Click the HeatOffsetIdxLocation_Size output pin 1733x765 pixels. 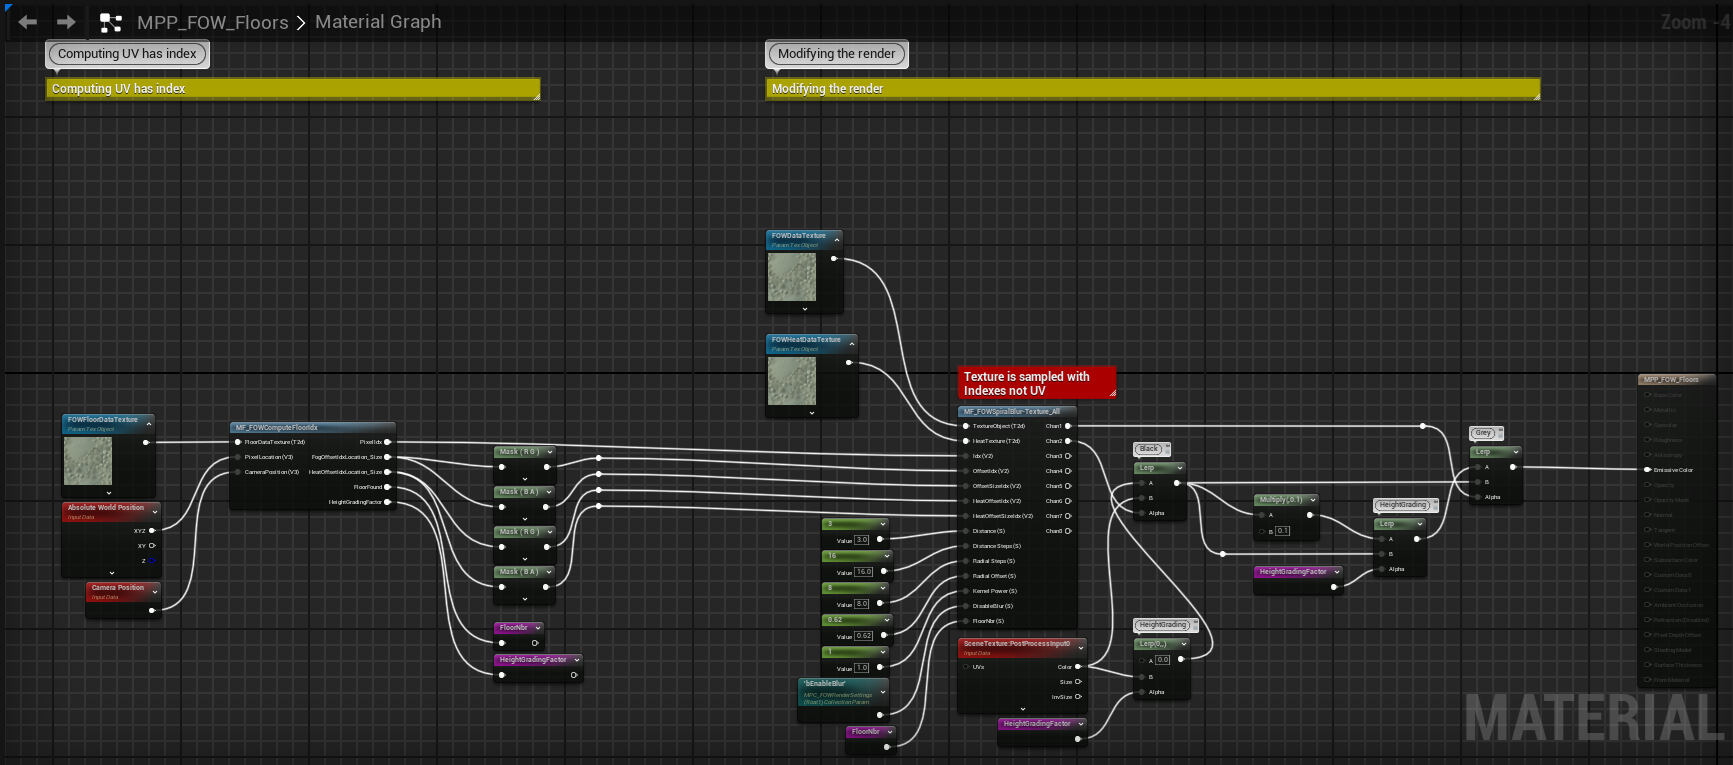click(x=388, y=472)
